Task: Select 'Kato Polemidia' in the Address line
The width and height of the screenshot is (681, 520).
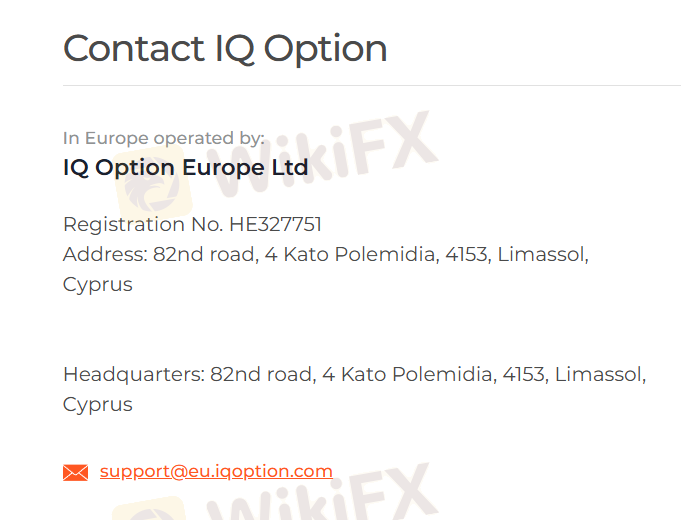Action: 361,254
